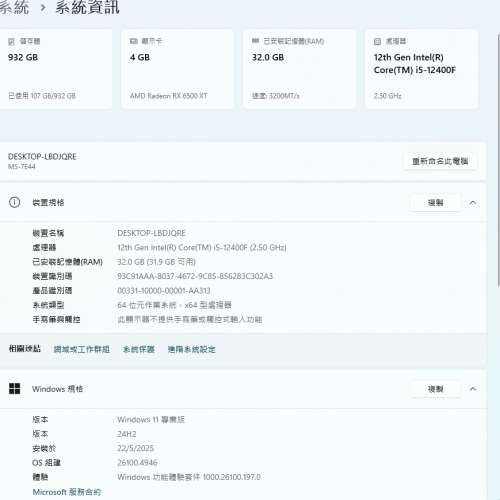Select the DESKTOP-LBDJQRE header name

click(x=42, y=157)
